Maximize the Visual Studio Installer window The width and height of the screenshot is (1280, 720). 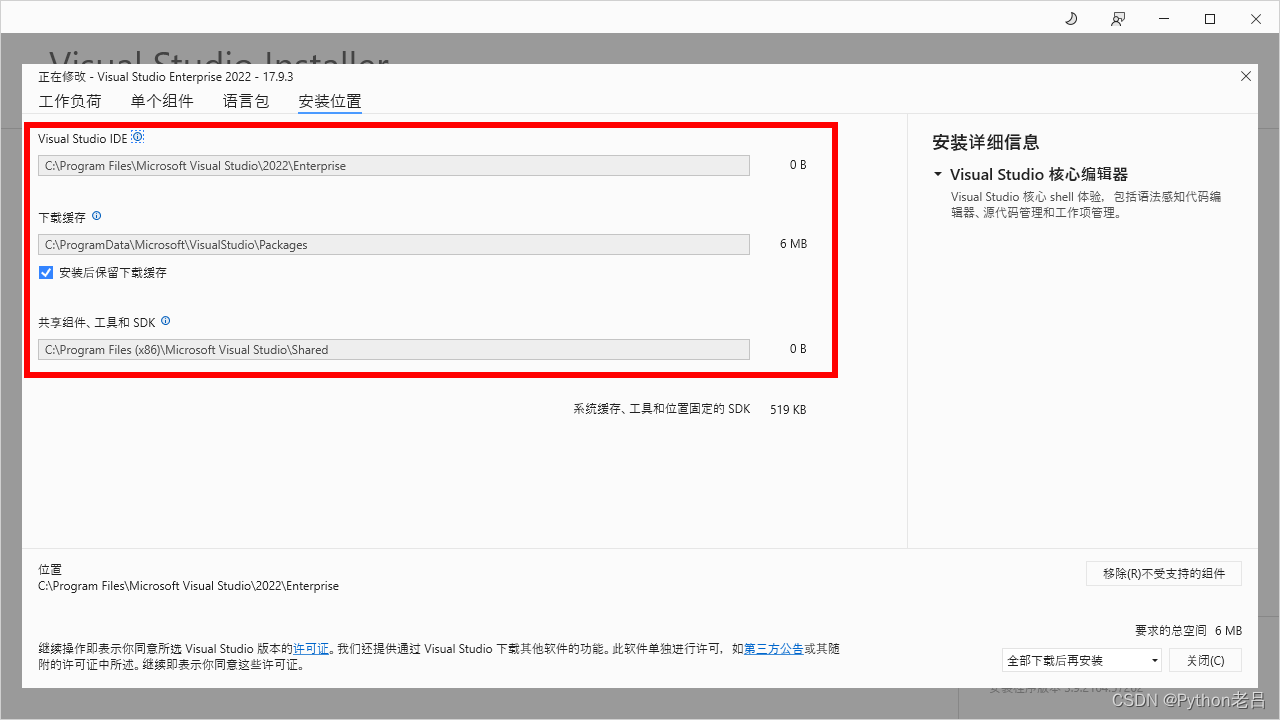pyautogui.click(x=1210, y=18)
